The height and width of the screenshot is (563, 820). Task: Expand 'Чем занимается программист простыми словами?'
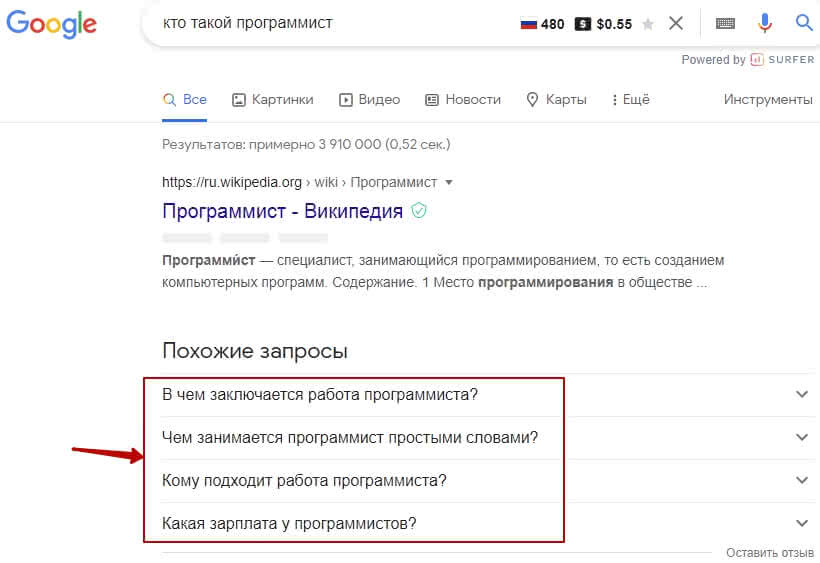click(488, 438)
